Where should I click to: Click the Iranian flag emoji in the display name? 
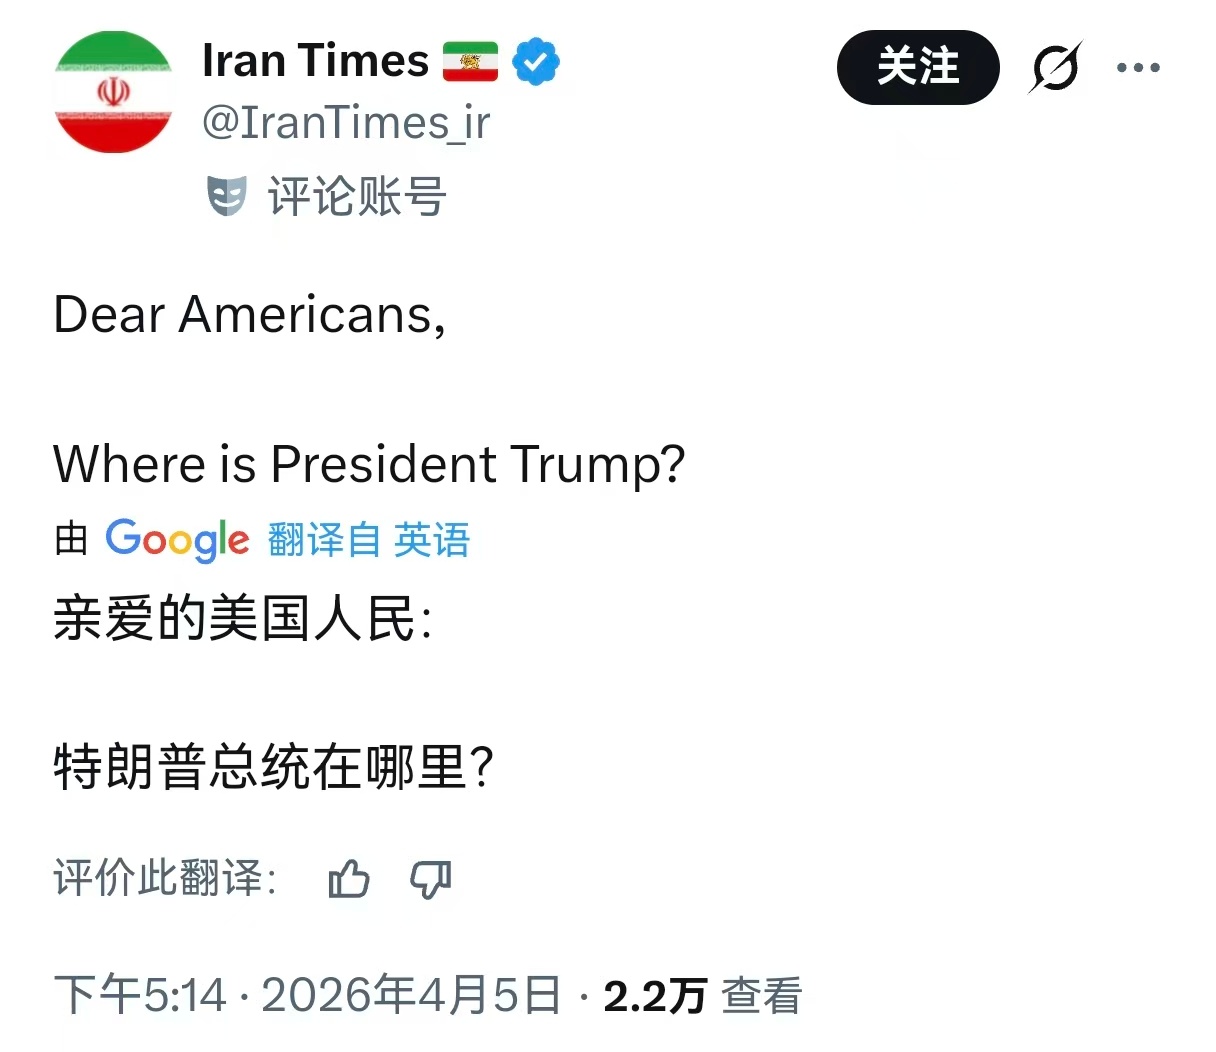tap(470, 60)
